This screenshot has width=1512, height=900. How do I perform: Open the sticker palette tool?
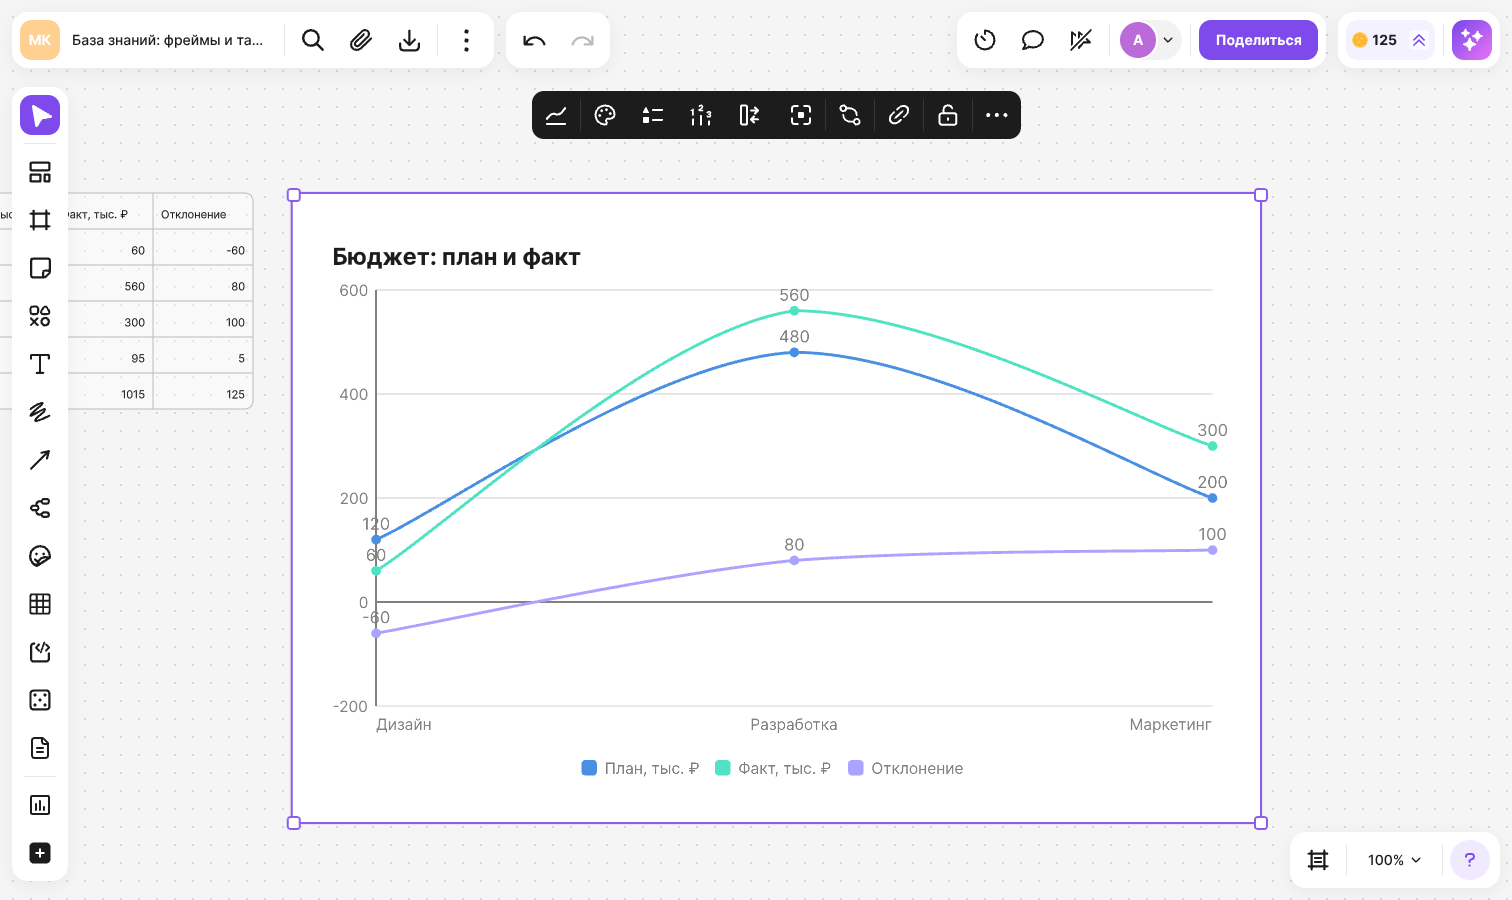[x=40, y=556]
